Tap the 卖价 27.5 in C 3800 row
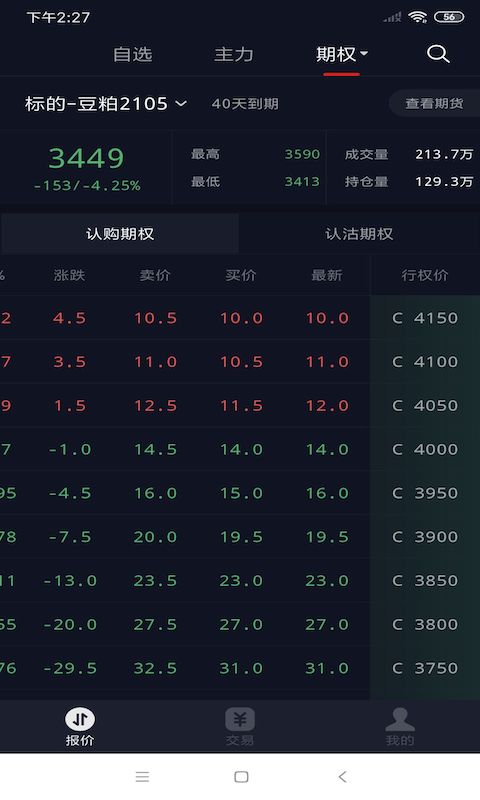 tap(155, 624)
